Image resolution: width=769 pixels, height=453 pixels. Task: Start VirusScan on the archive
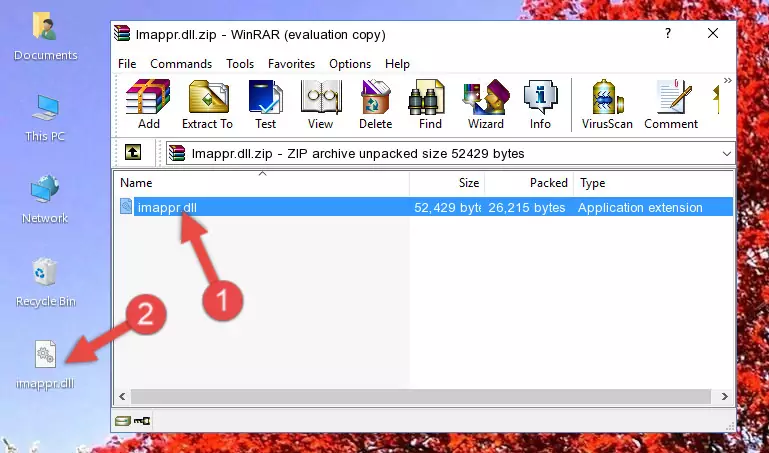pyautogui.click(x=607, y=104)
